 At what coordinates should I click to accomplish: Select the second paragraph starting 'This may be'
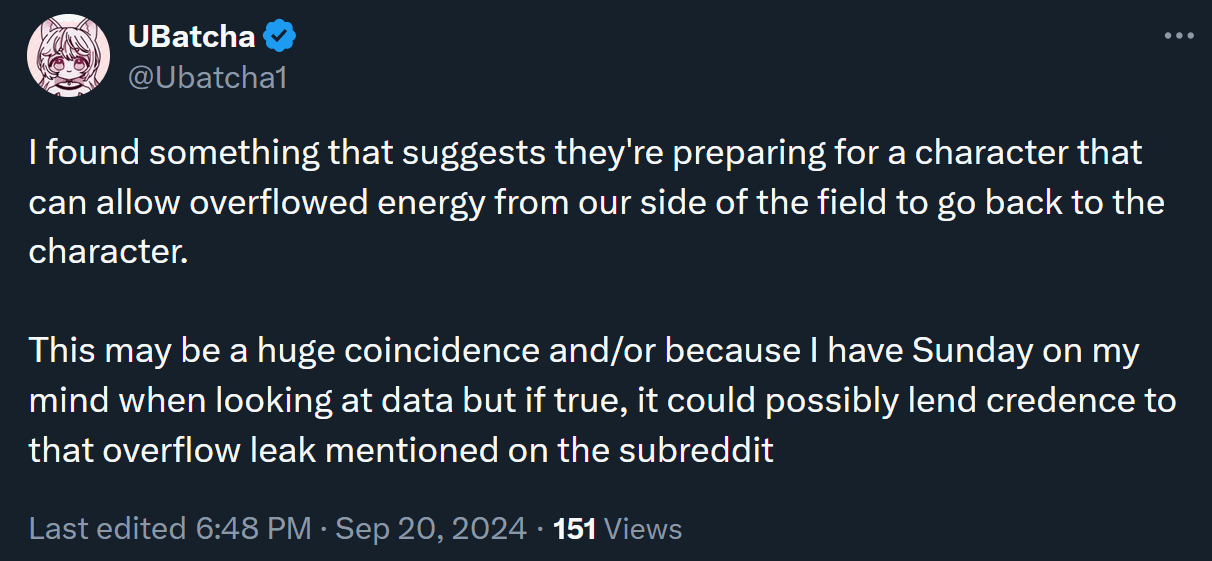pyautogui.click(x=602, y=401)
